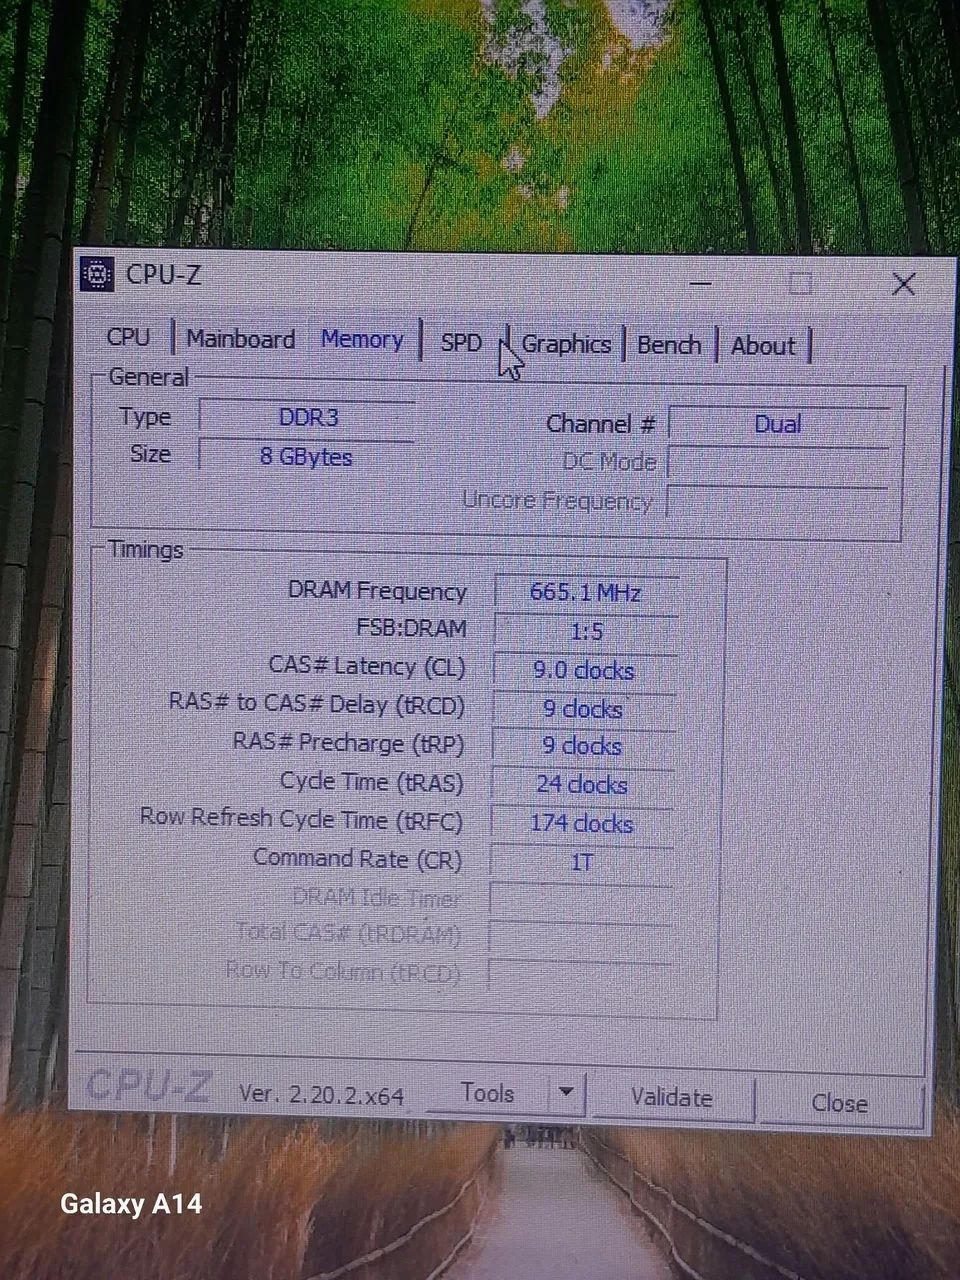Click the Command Rate (CR) label
This screenshot has width=960, height=1280.
coord(357,858)
